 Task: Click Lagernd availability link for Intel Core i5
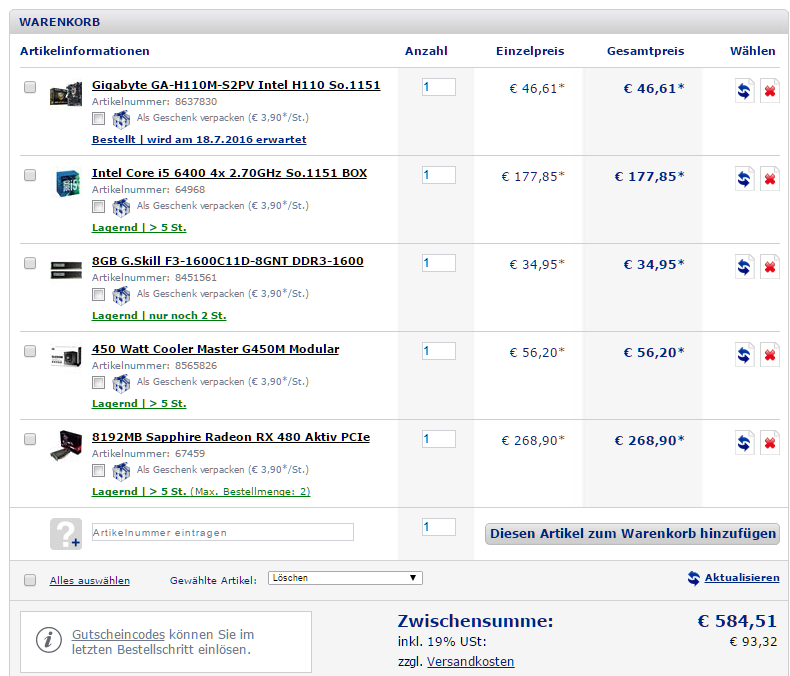click(139, 228)
